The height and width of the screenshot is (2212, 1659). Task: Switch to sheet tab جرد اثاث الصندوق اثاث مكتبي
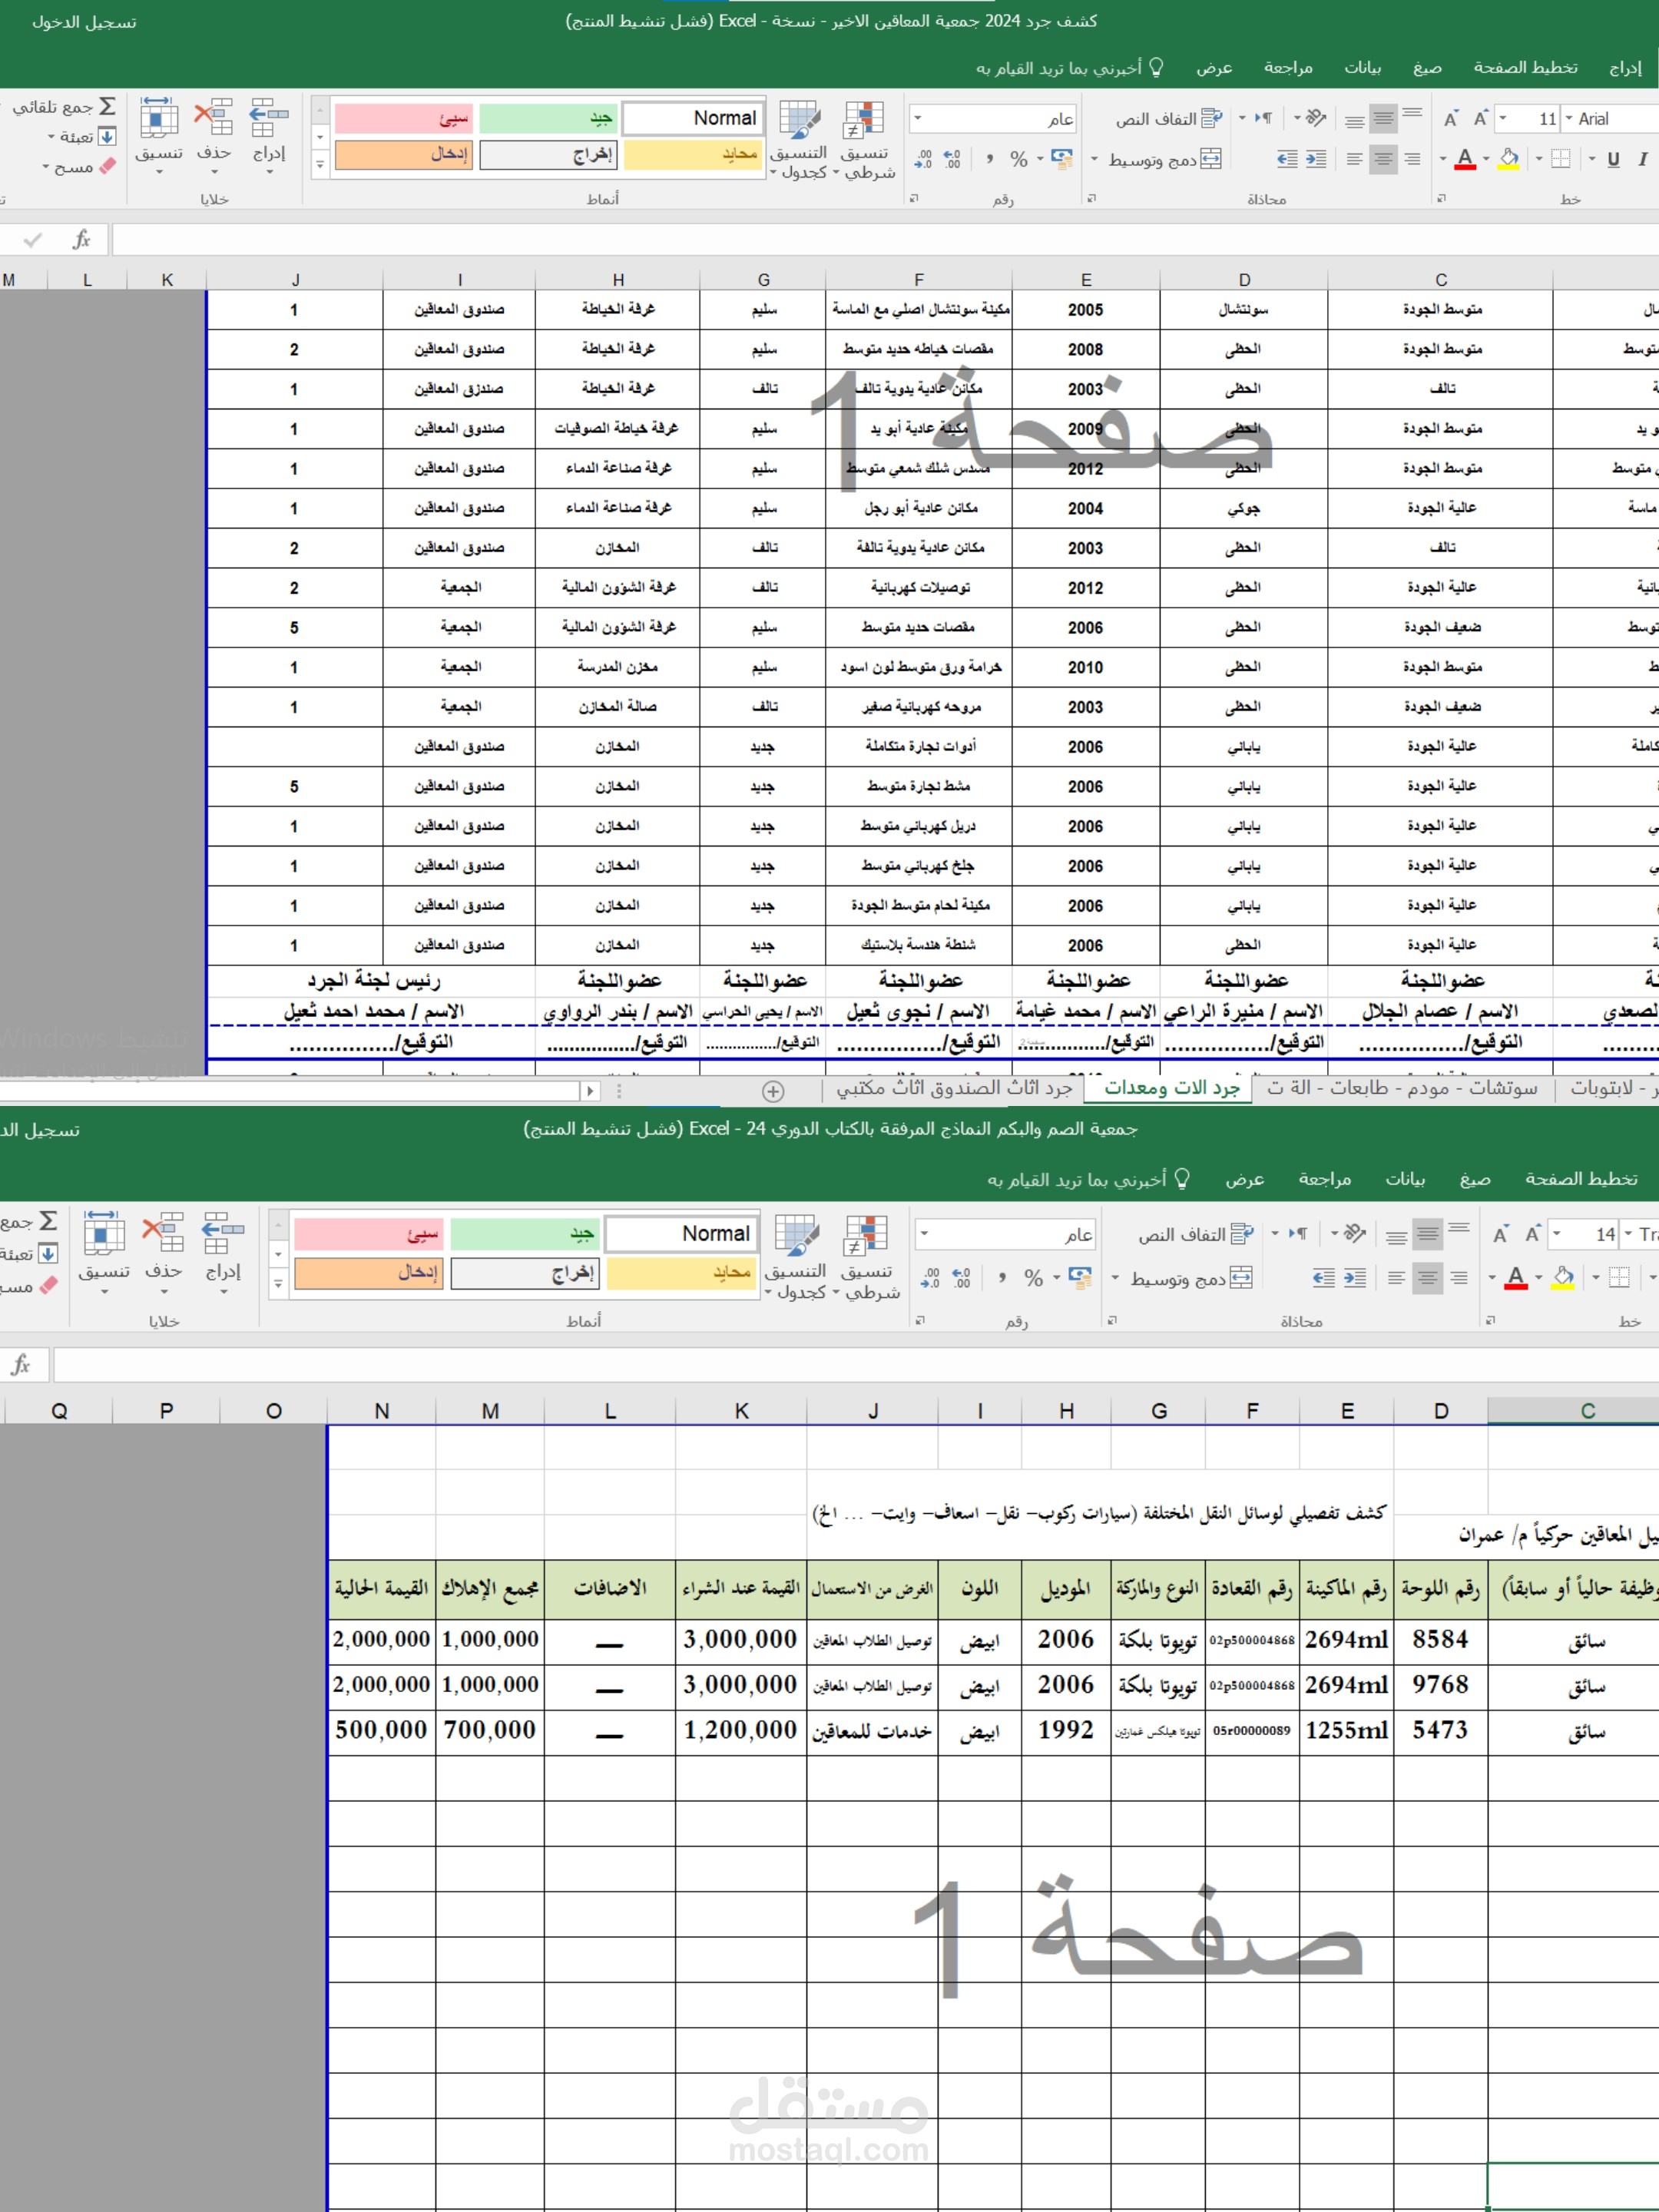[x=954, y=1088]
